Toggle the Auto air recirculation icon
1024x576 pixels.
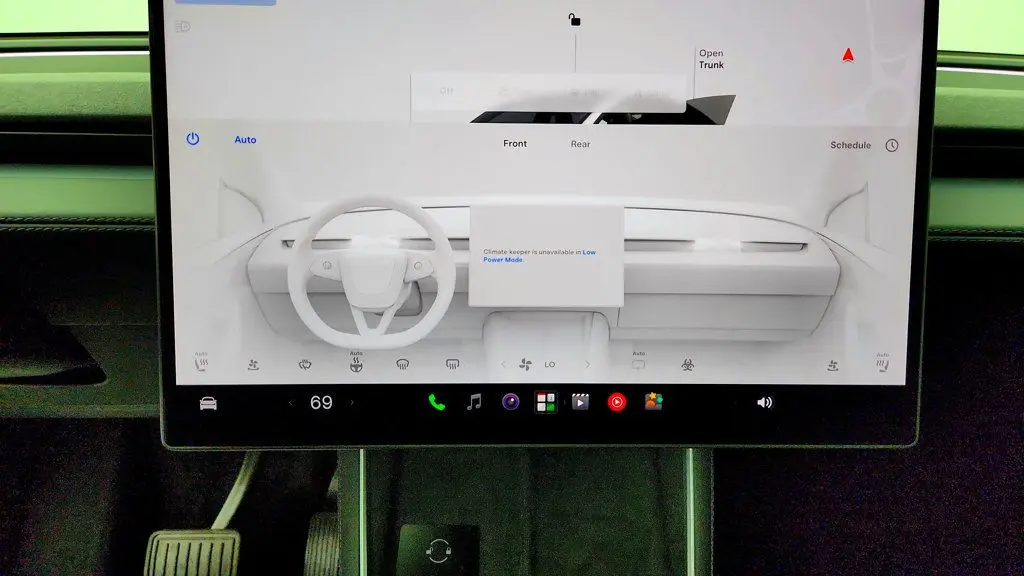pyautogui.click(x=638, y=362)
